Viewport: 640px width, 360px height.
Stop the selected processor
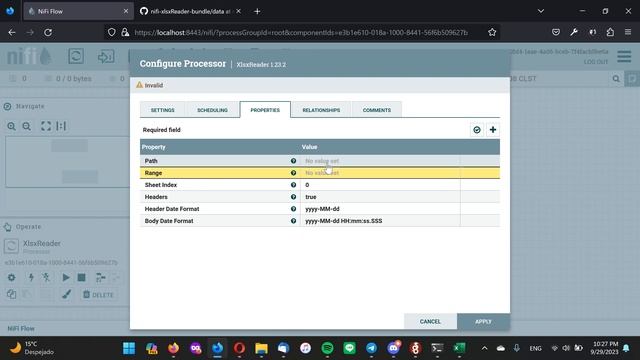tap(82, 278)
